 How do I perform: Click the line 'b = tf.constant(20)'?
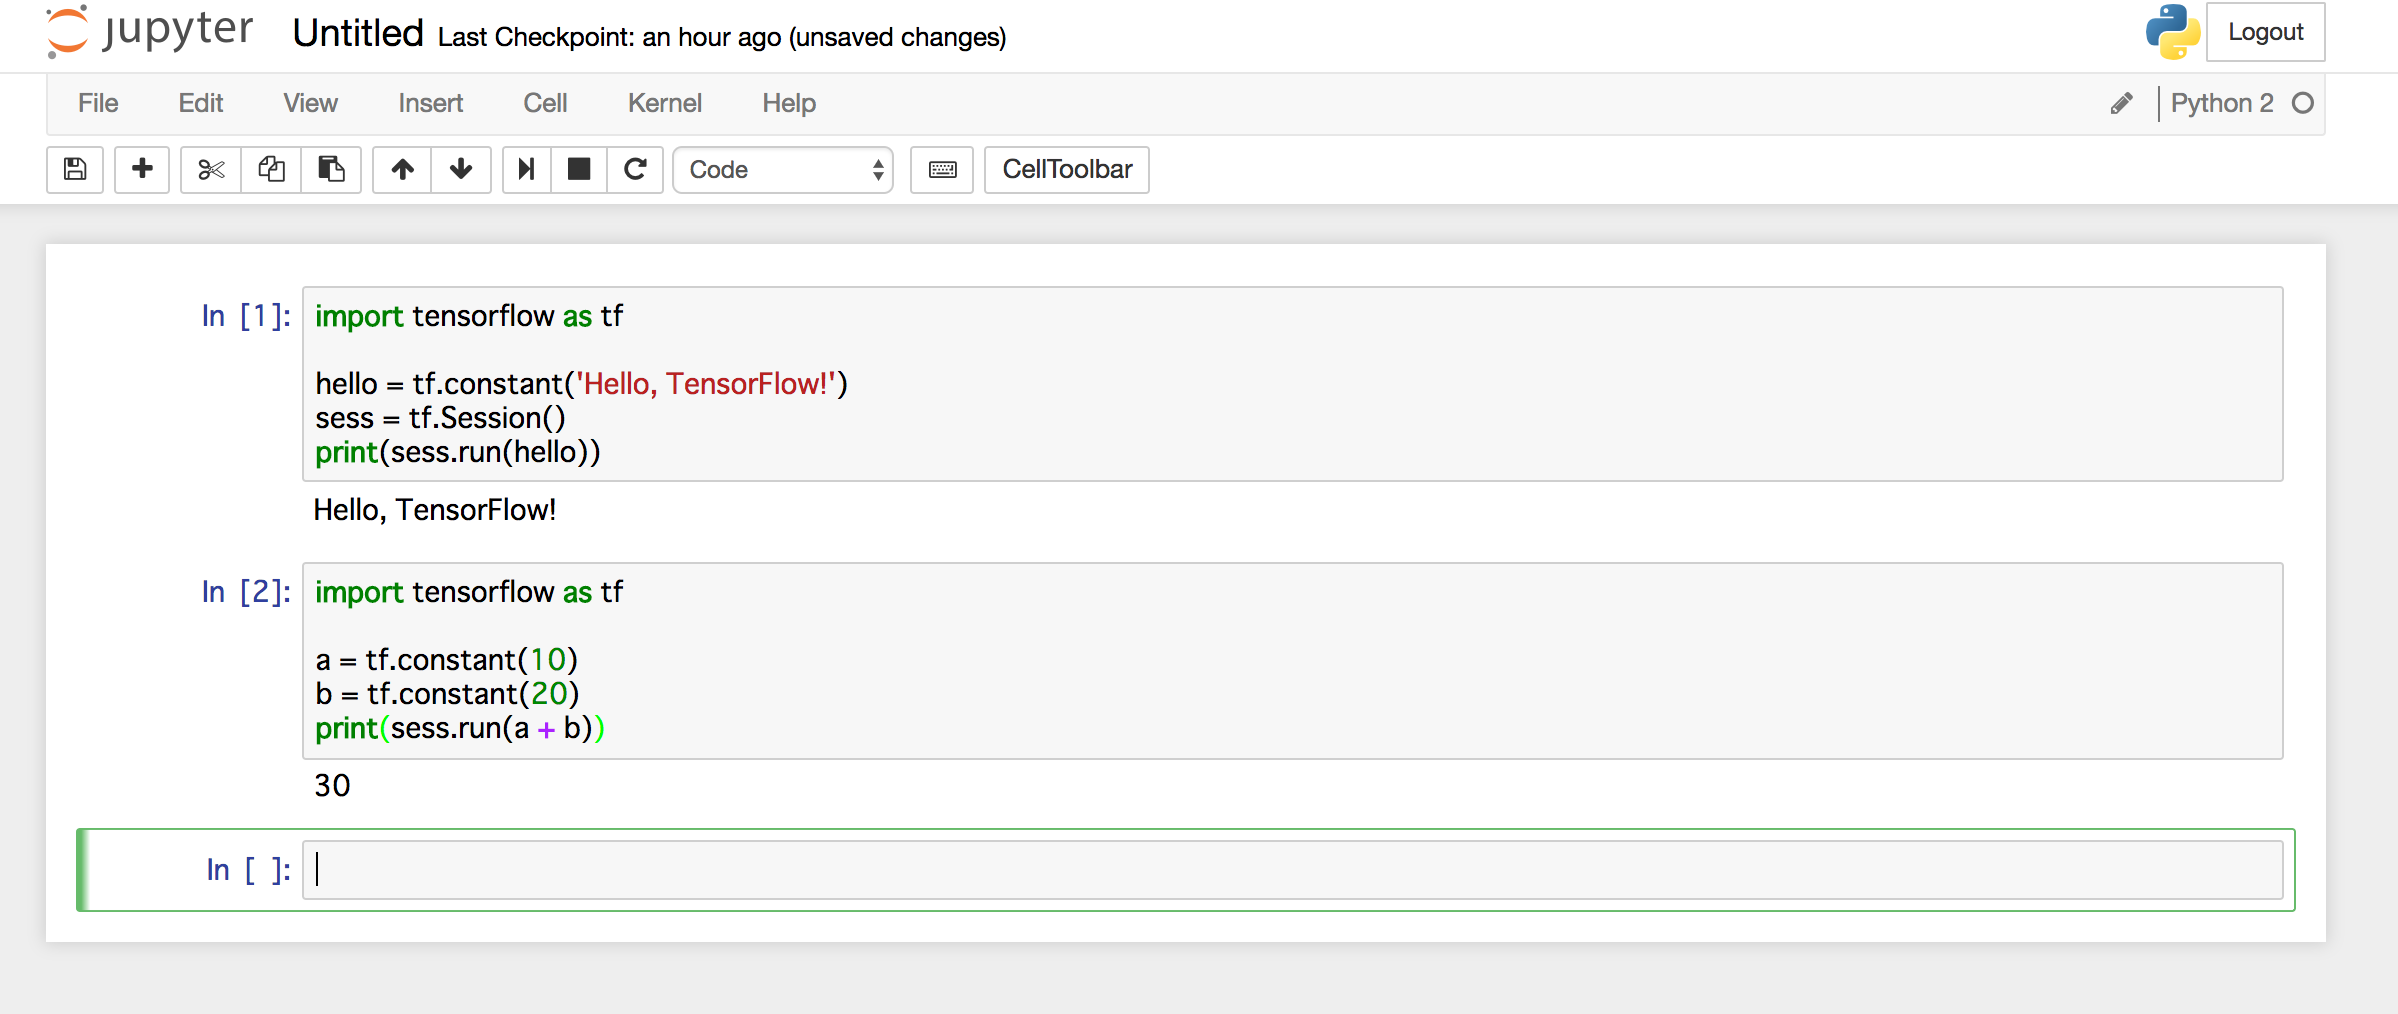coord(448,694)
